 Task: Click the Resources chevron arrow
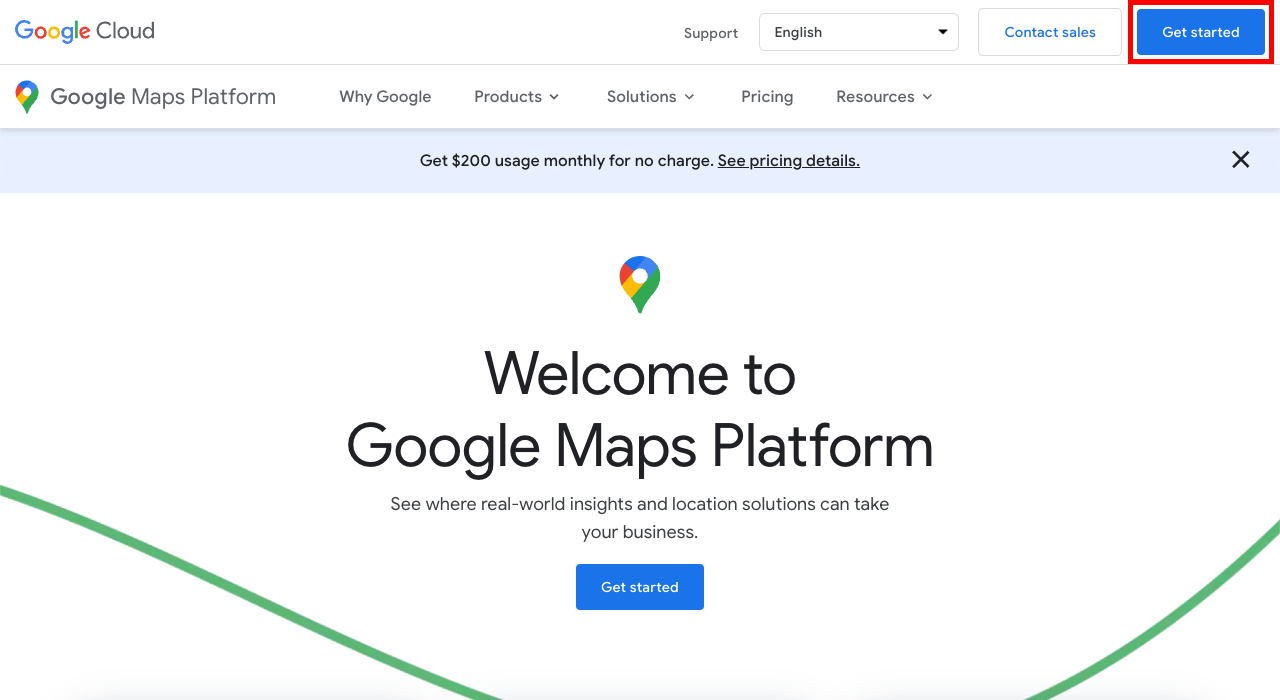927,97
